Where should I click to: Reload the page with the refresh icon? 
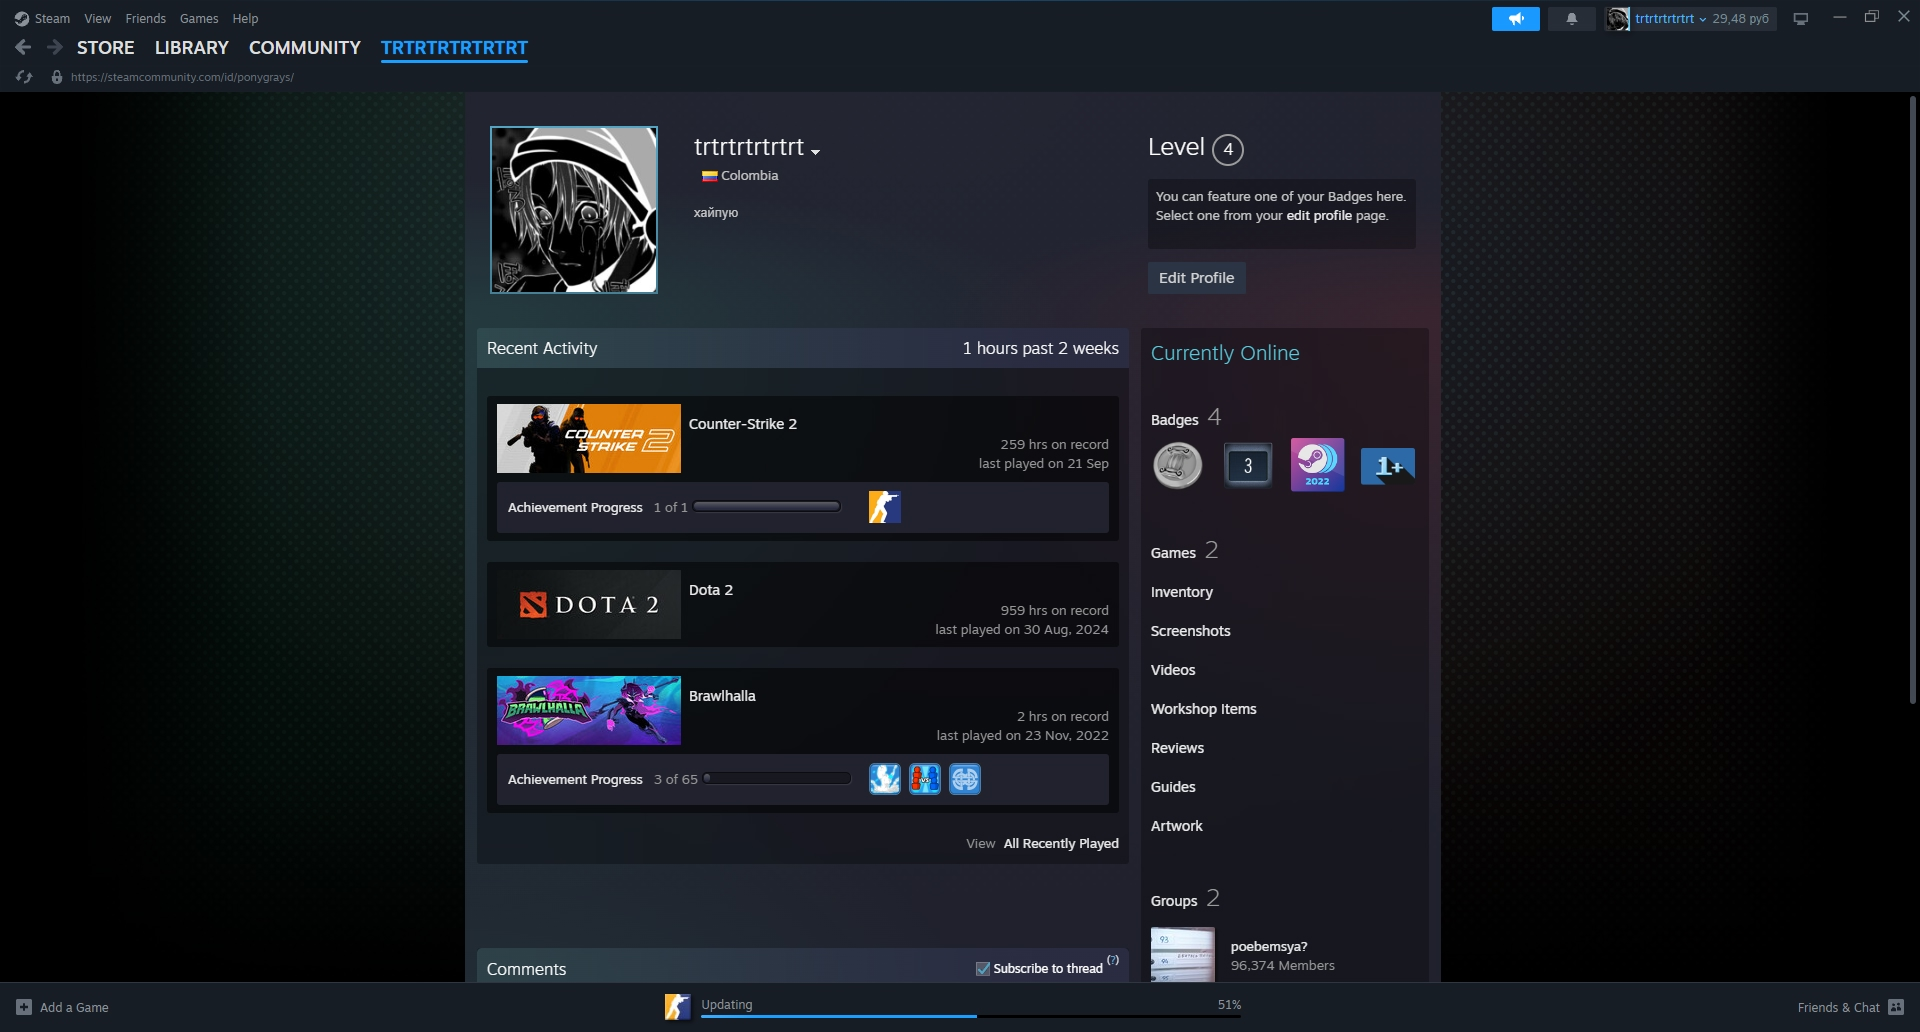24,77
